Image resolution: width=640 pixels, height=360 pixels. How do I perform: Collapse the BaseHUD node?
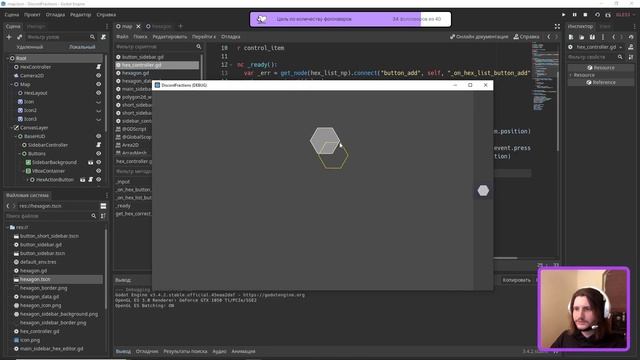[16, 136]
